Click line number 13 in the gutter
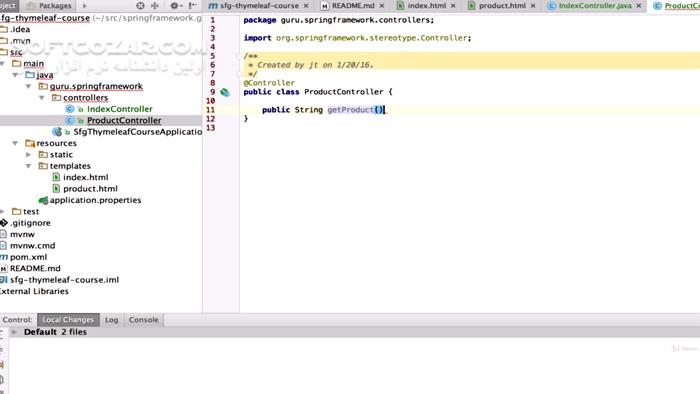This screenshot has width=700, height=394. 211,128
